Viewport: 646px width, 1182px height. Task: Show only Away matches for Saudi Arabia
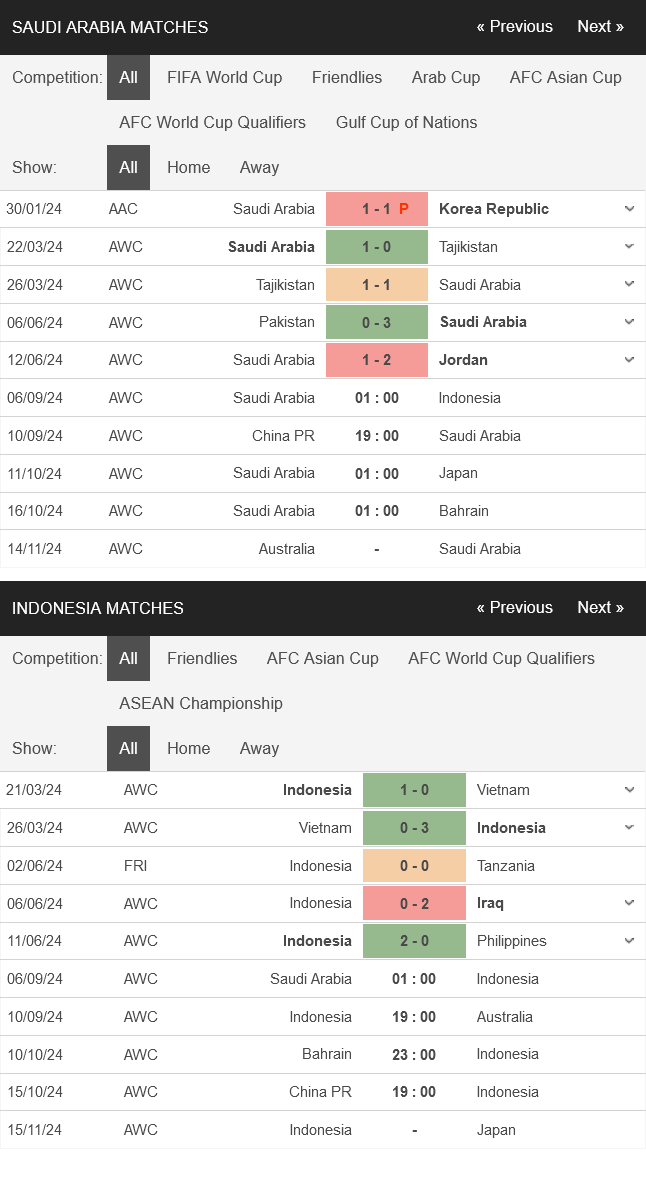click(259, 167)
